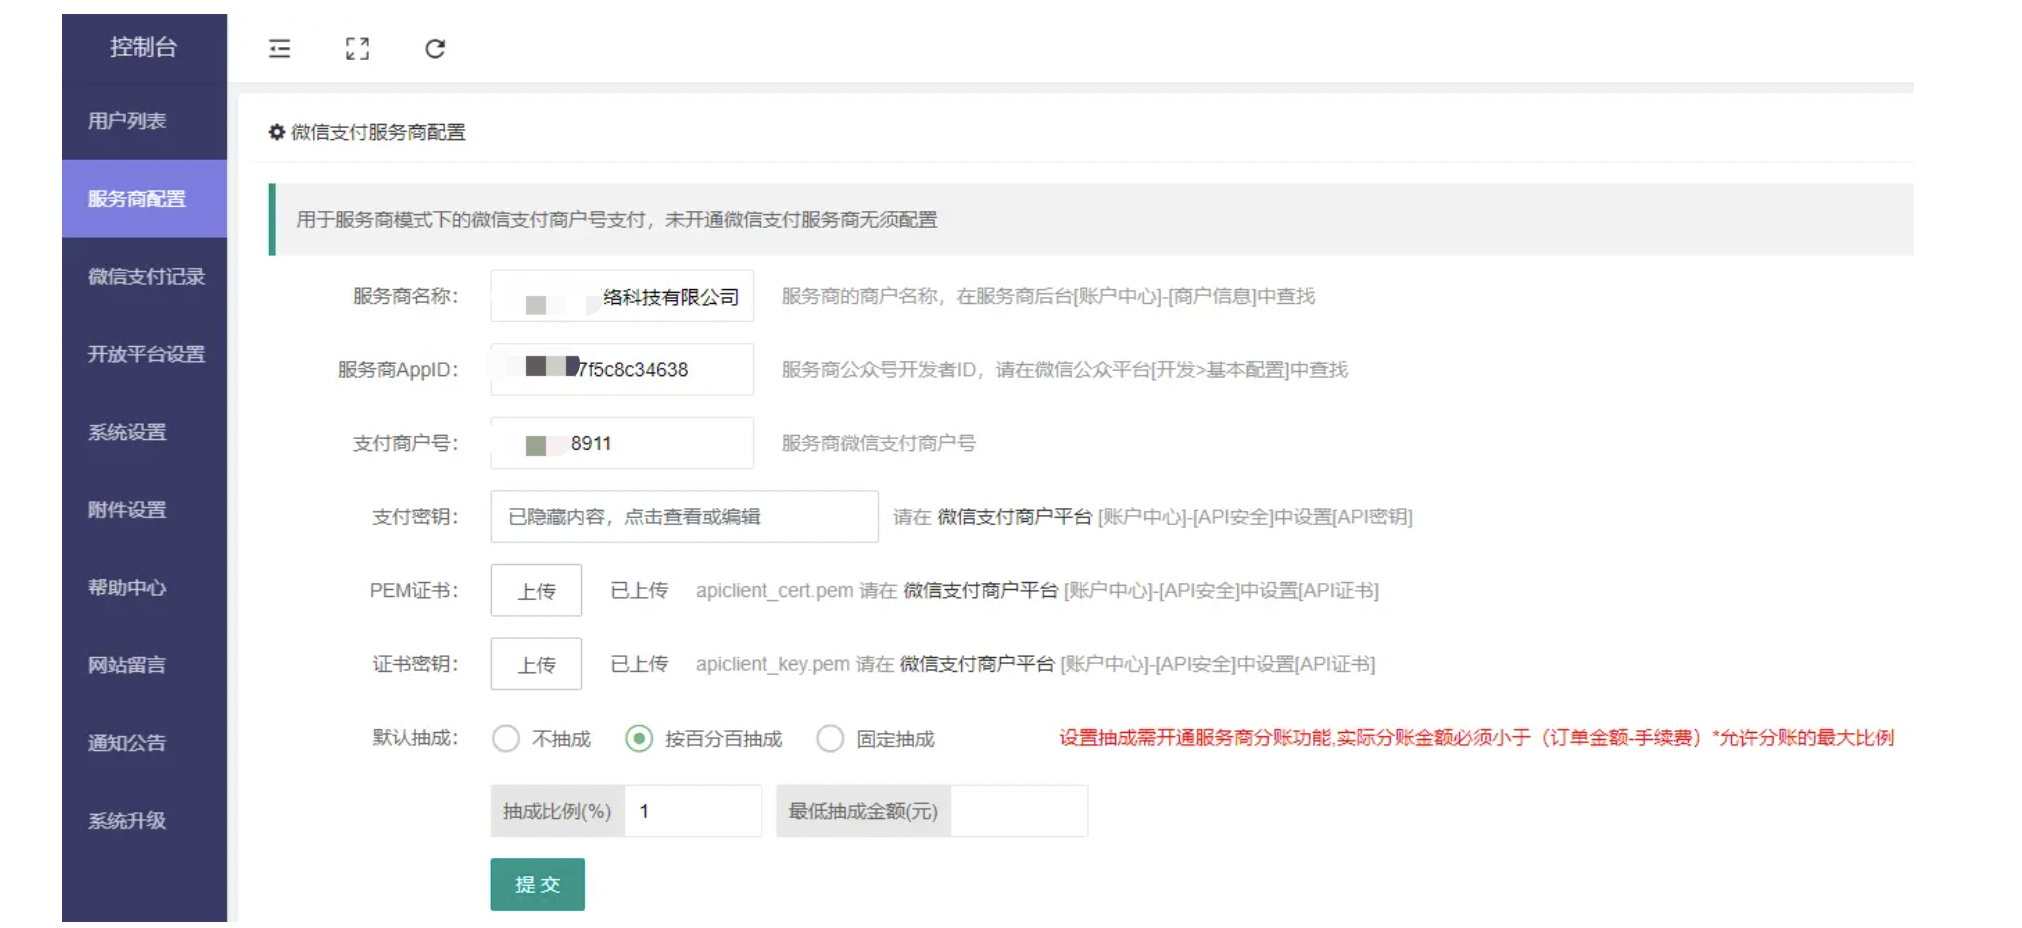Reveal hidden 支付密钥 field content

tap(684, 517)
